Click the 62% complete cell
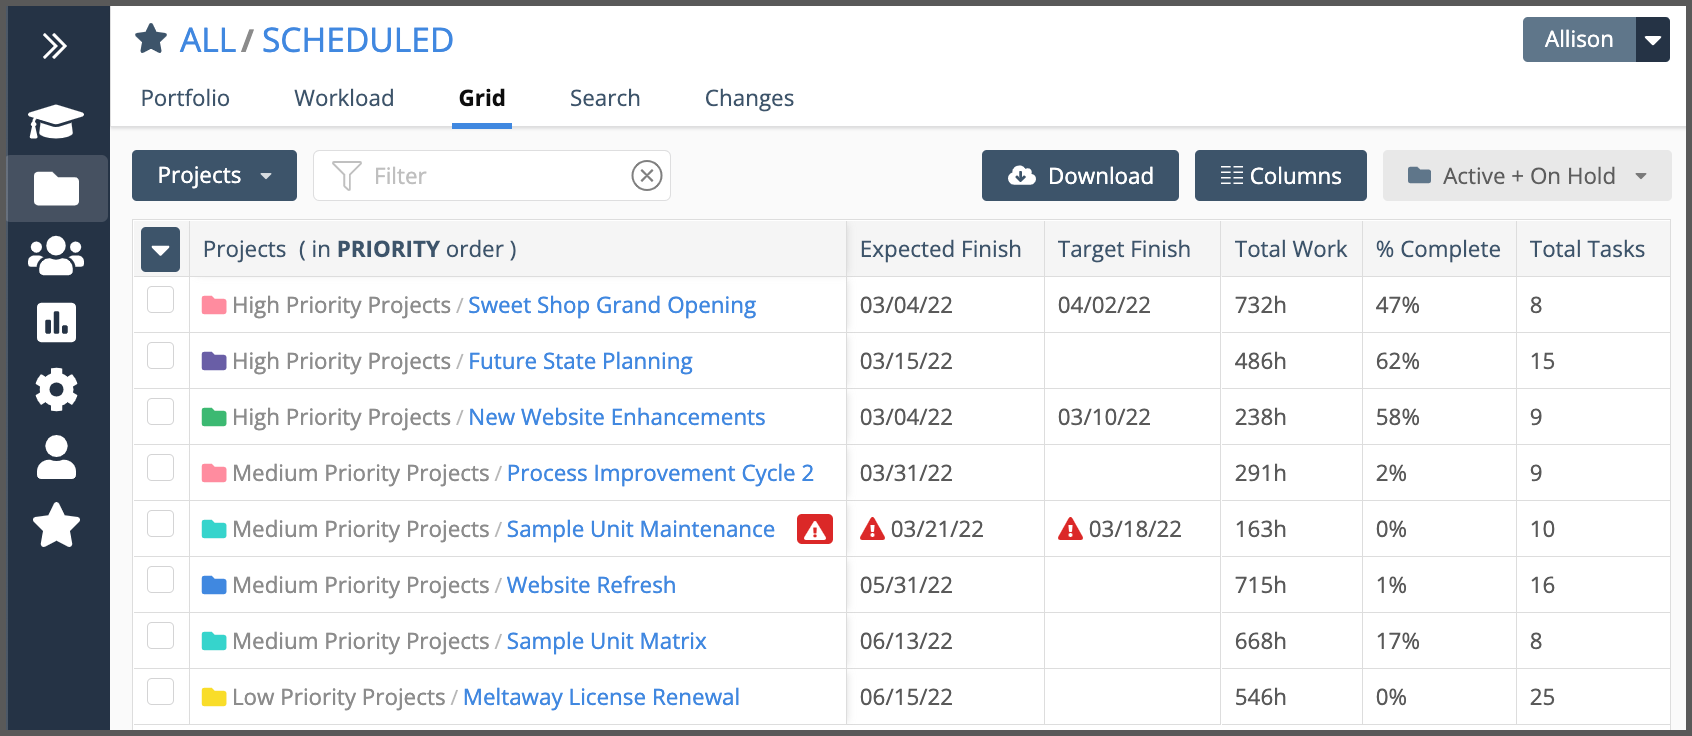Screen dimensions: 1692x736 point(1439,361)
